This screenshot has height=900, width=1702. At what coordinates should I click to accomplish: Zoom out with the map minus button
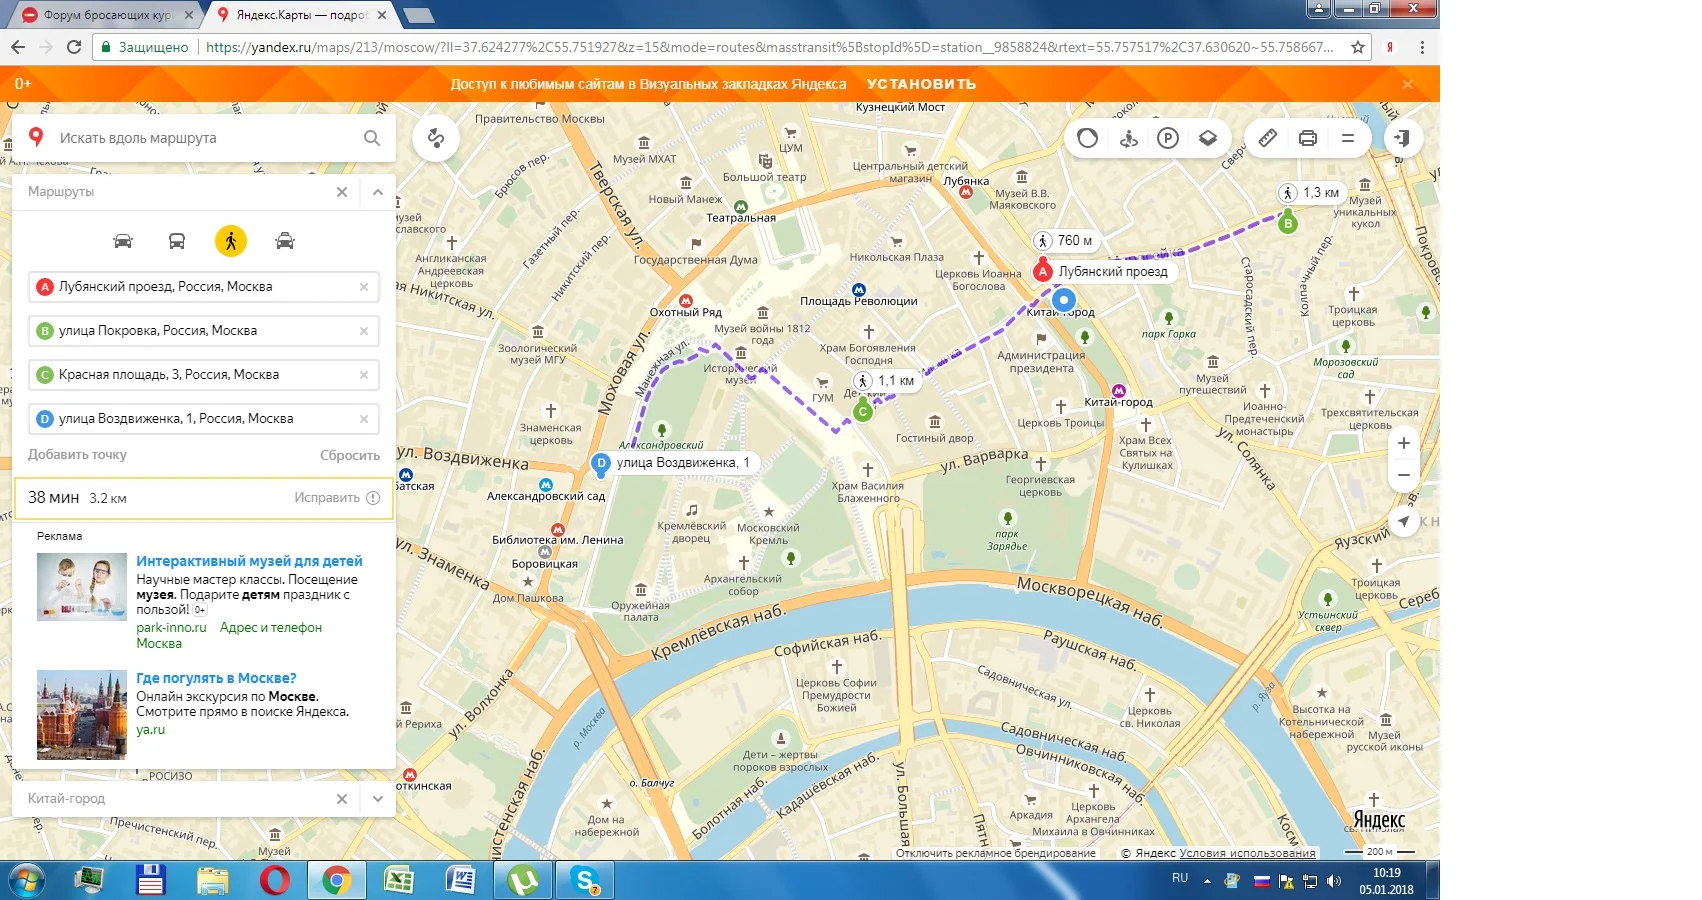(x=1404, y=475)
